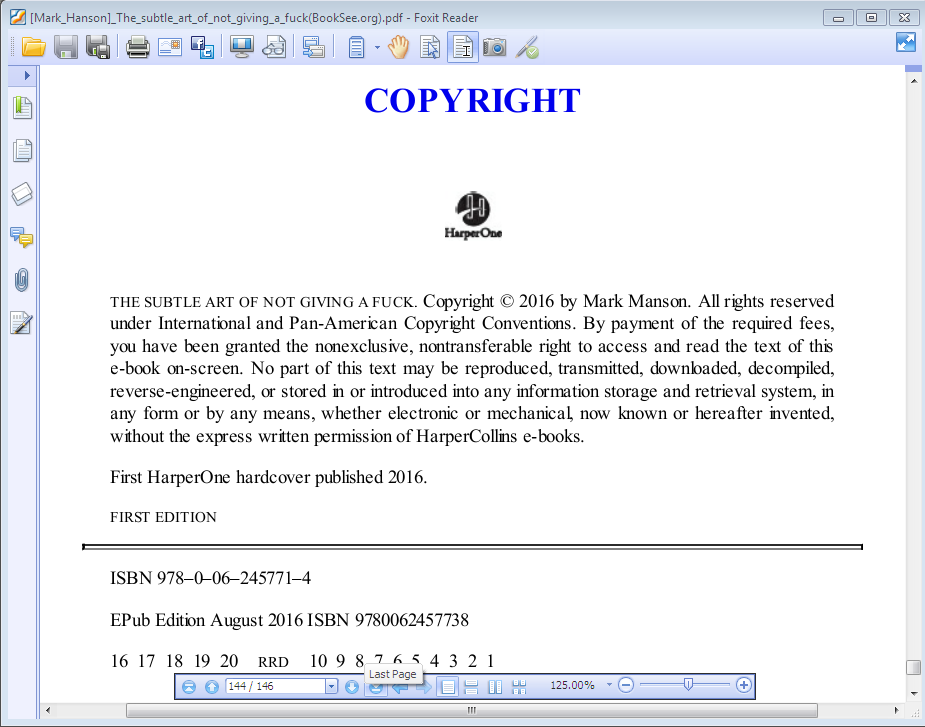925x727 pixels.
Task: Click the vertical scrollbar thumb
Action: pyautogui.click(x=913, y=667)
